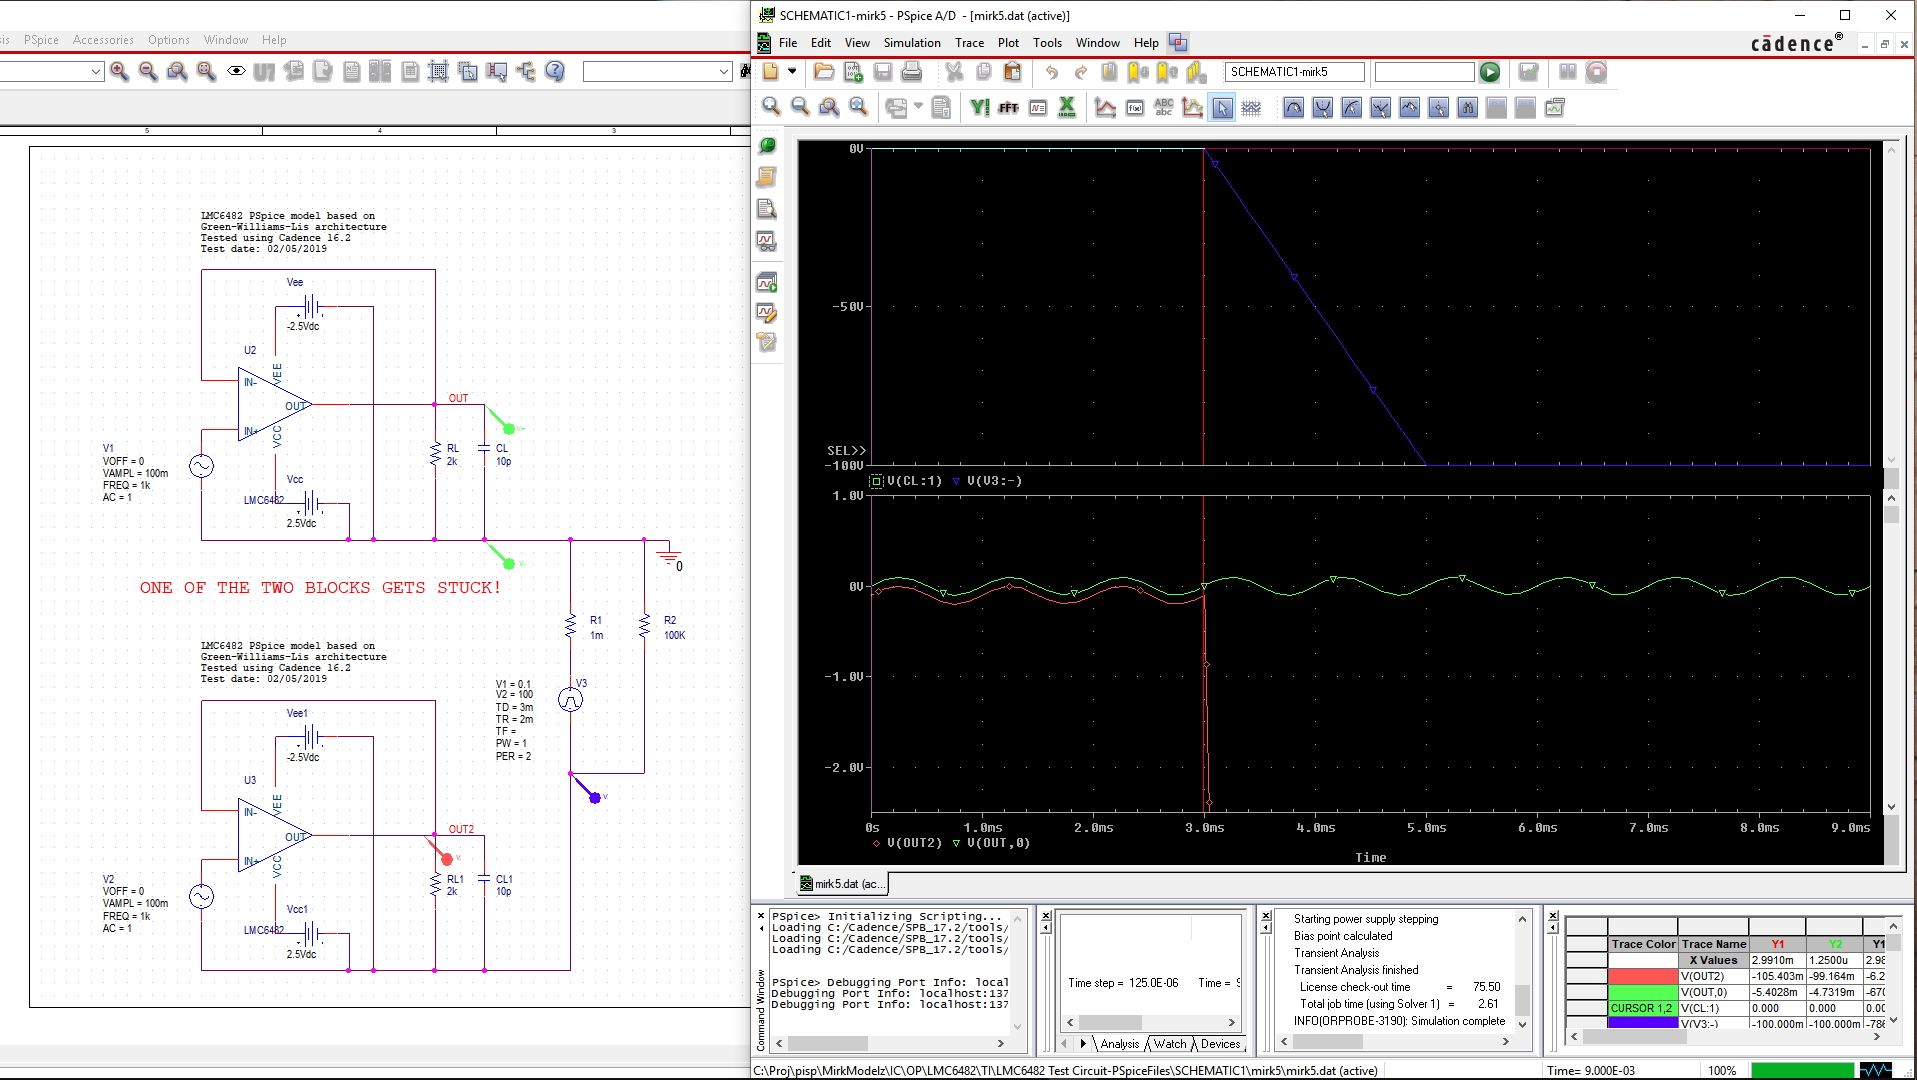Screen dimensions: 1917x1080
Task: Click the Redo arrow icon
Action: tap(1080, 72)
